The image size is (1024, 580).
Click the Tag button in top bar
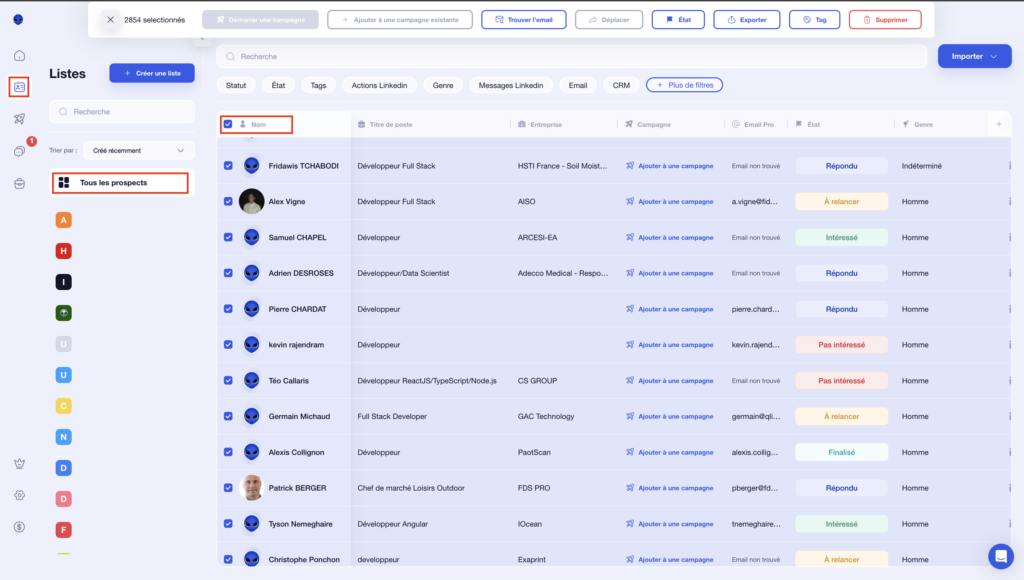tap(814, 20)
